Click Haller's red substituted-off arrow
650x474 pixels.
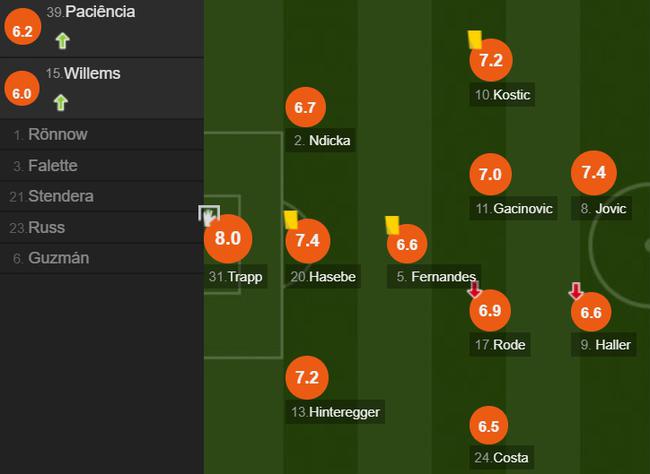(576, 291)
